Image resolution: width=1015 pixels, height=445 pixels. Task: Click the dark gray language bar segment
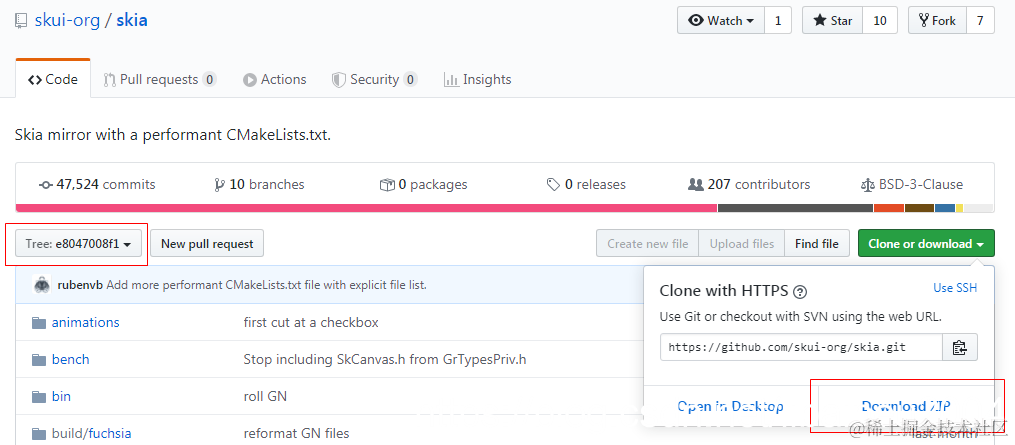click(x=796, y=208)
